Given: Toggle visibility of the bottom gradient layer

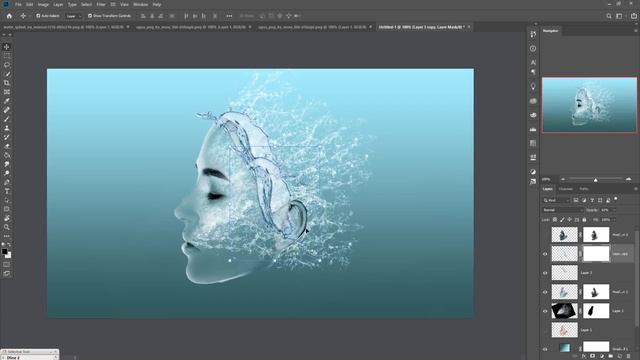Looking at the screenshot, I should [x=545, y=349].
